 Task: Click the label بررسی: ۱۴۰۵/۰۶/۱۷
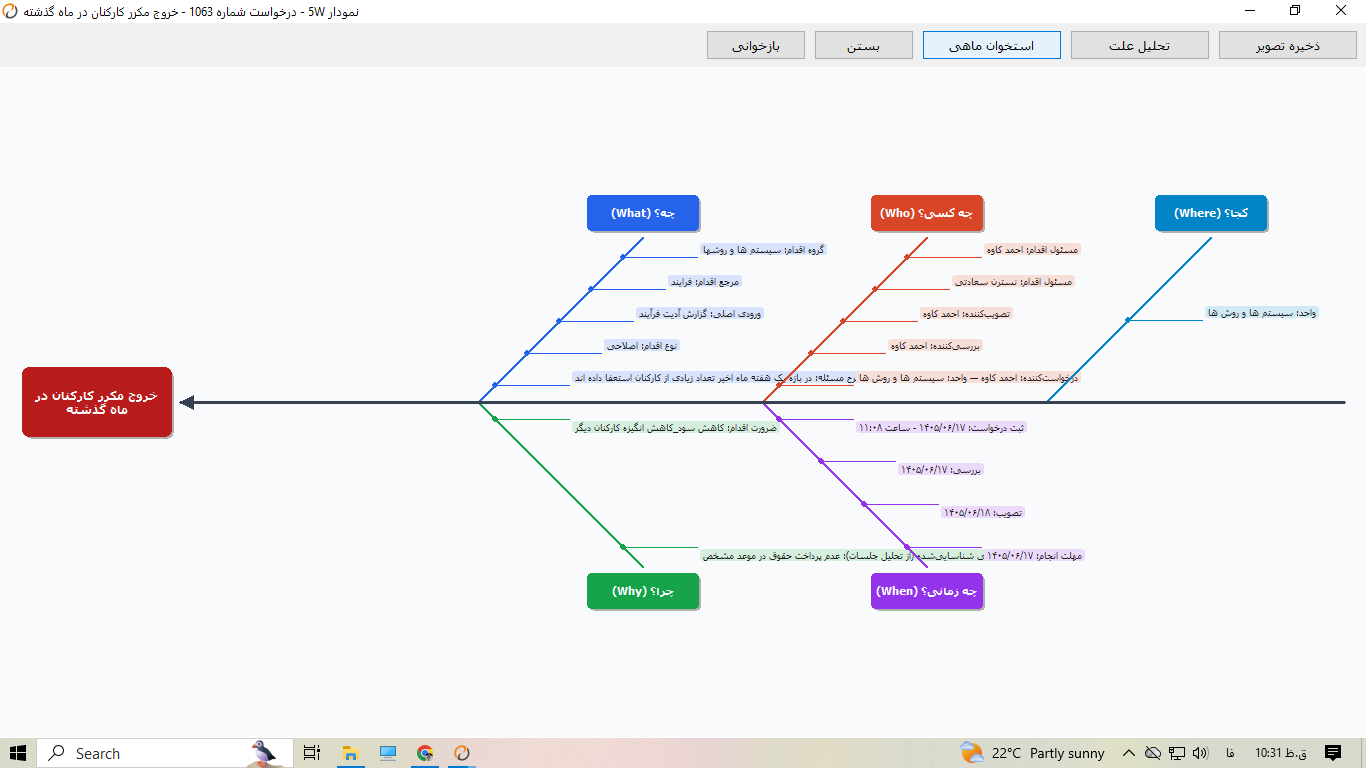942,469
